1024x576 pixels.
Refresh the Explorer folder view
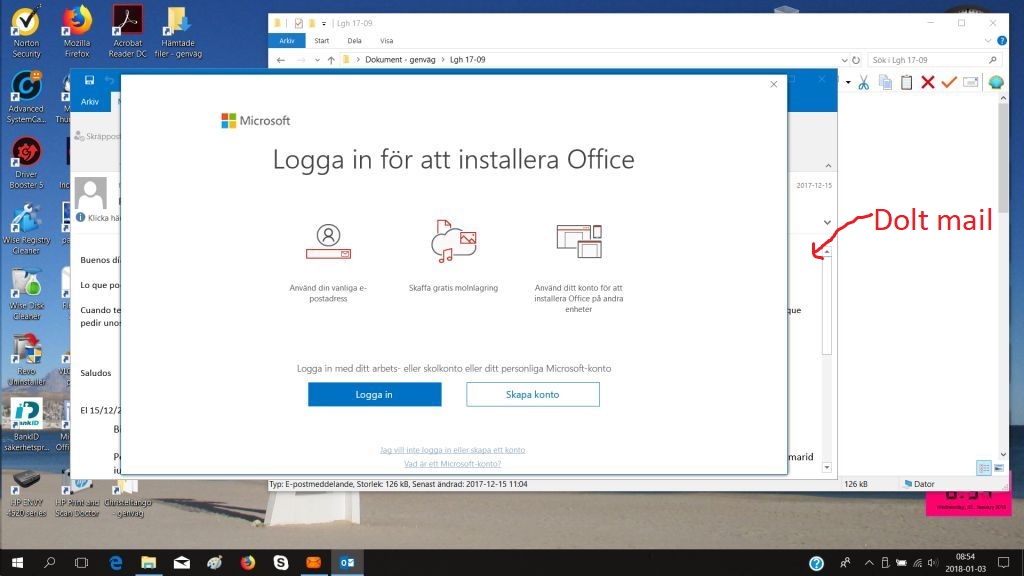point(856,60)
